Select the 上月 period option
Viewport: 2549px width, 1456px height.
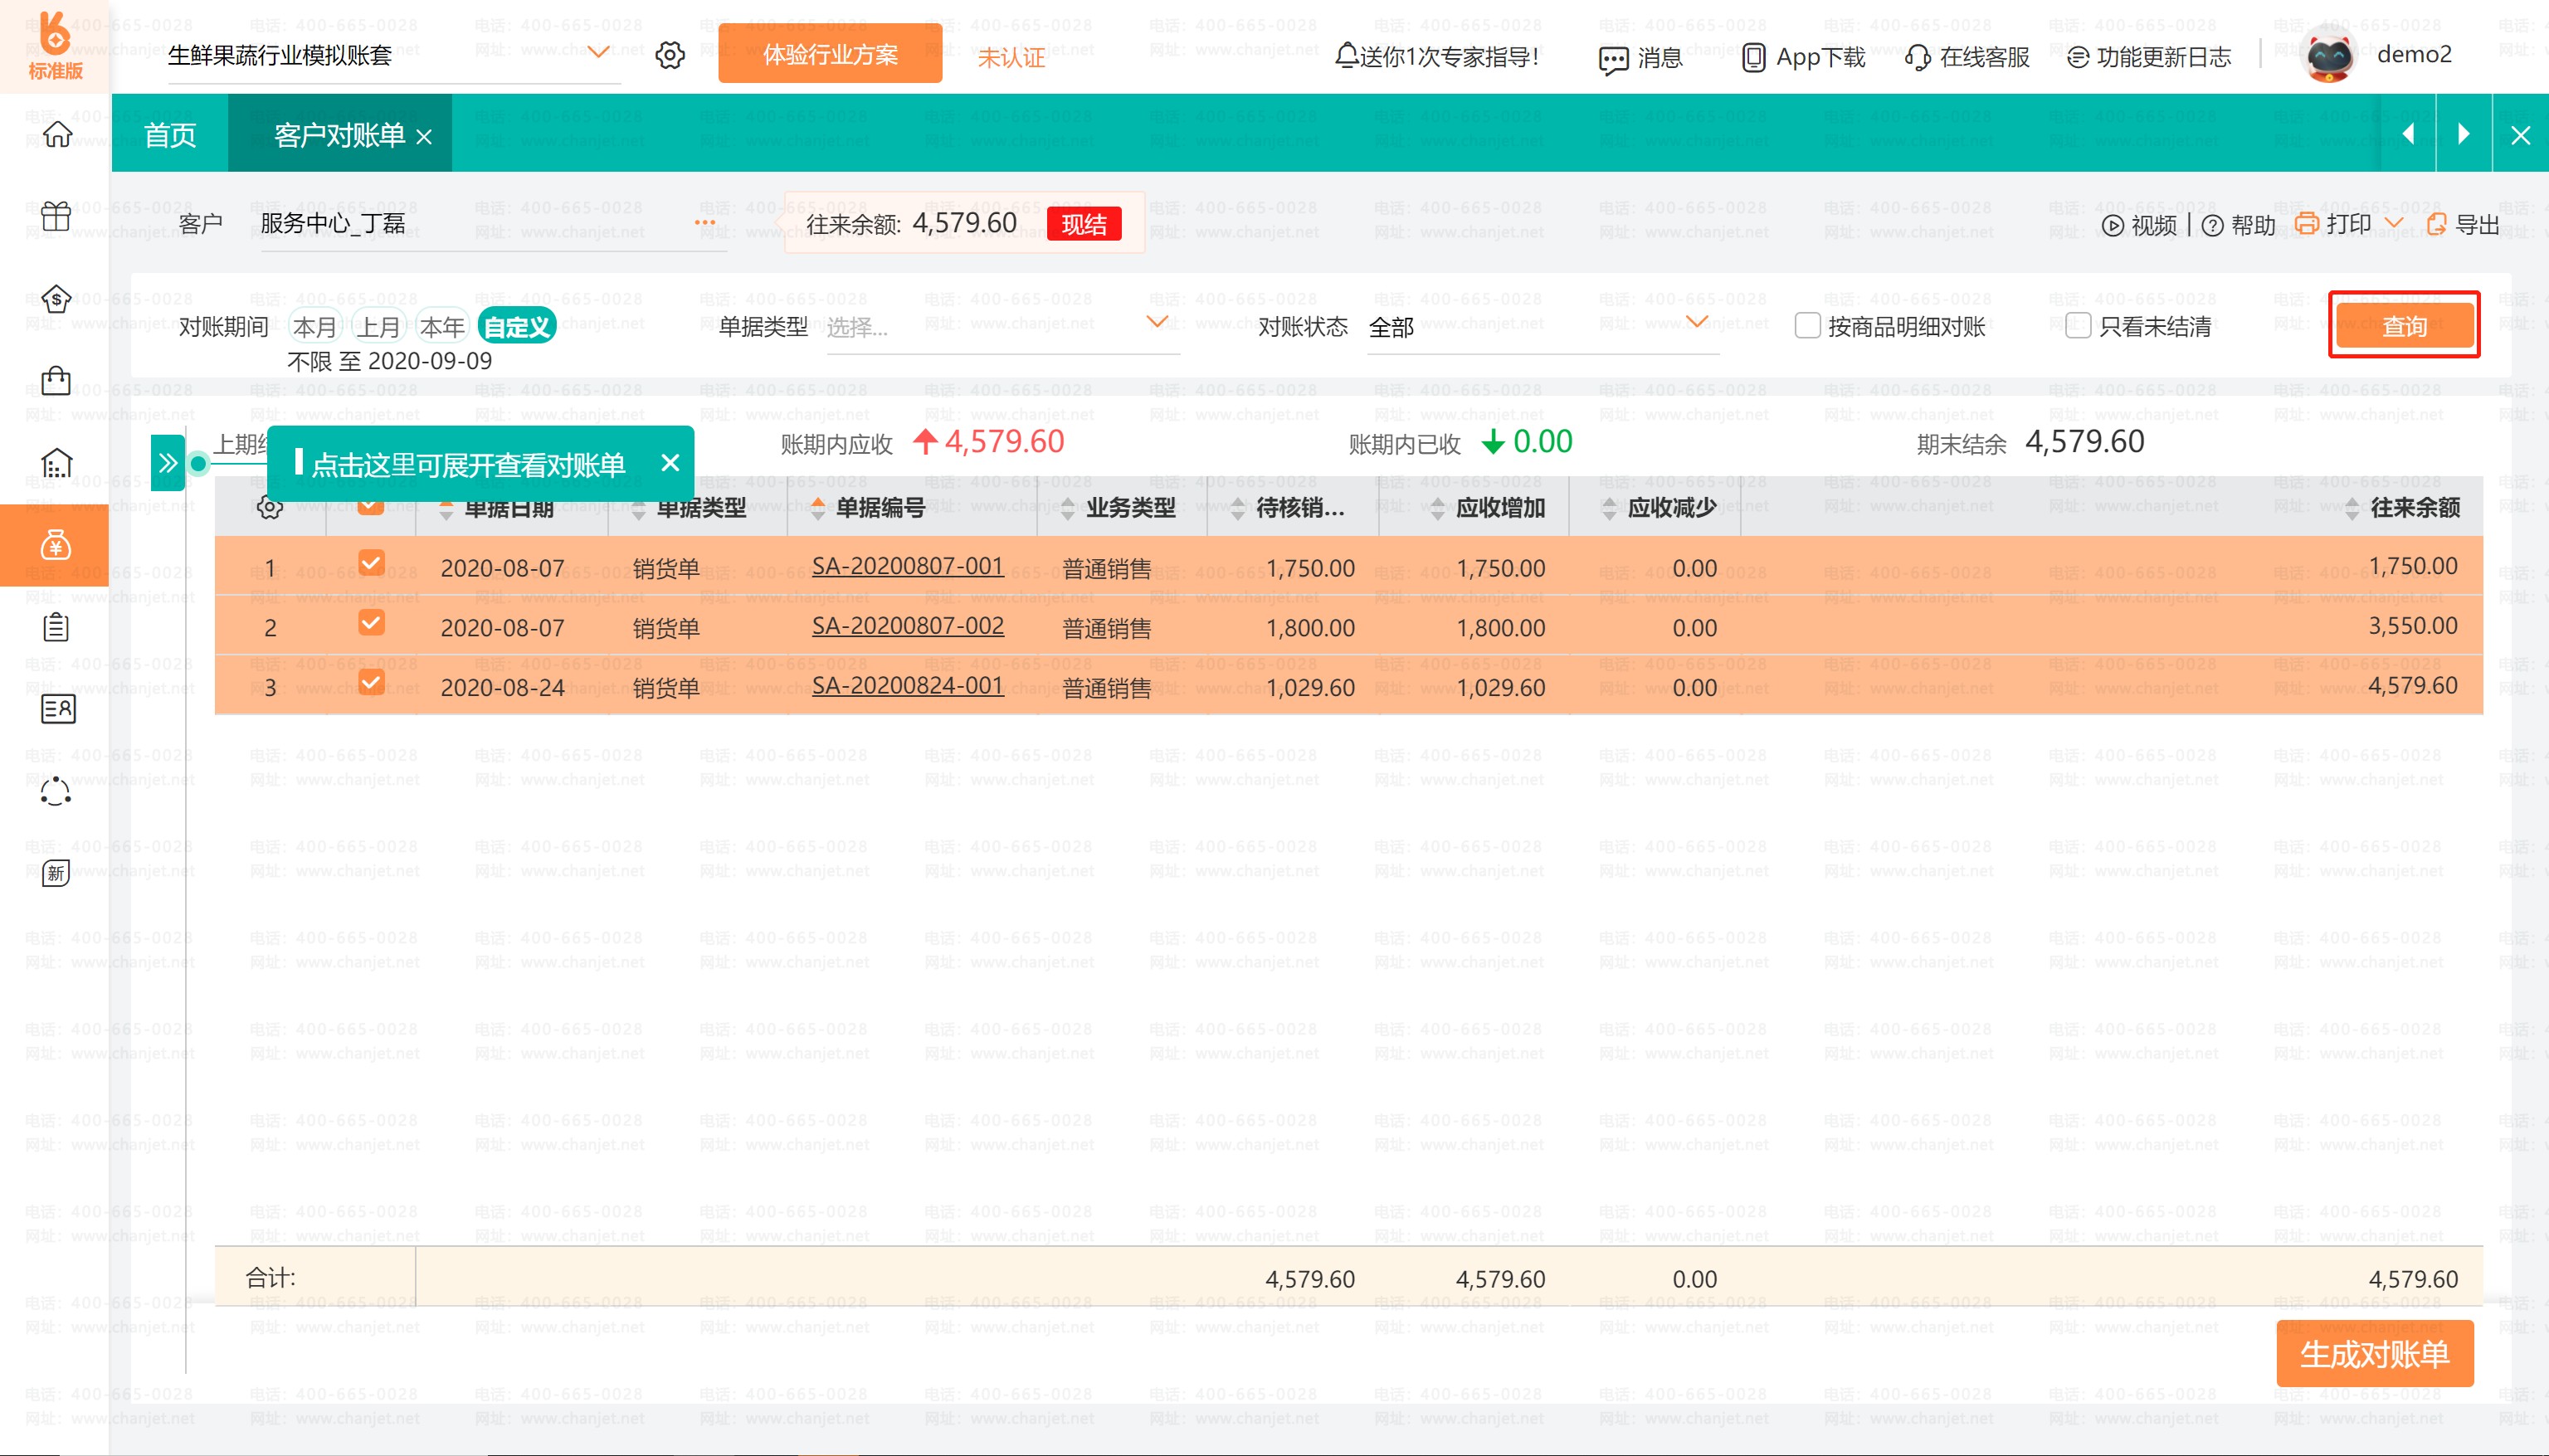click(x=379, y=327)
